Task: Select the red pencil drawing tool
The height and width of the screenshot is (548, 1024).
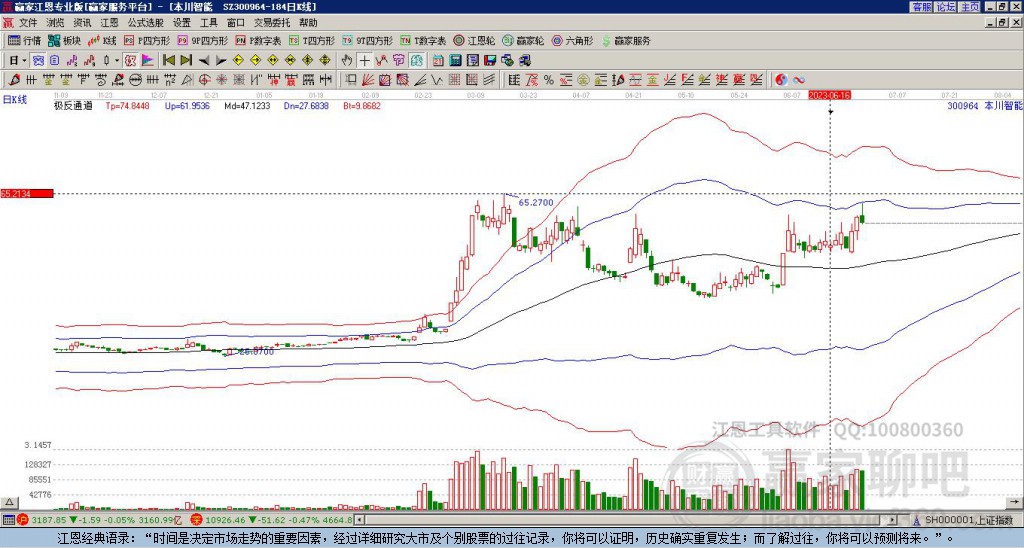Action: pyautogui.click(x=14, y=80)
